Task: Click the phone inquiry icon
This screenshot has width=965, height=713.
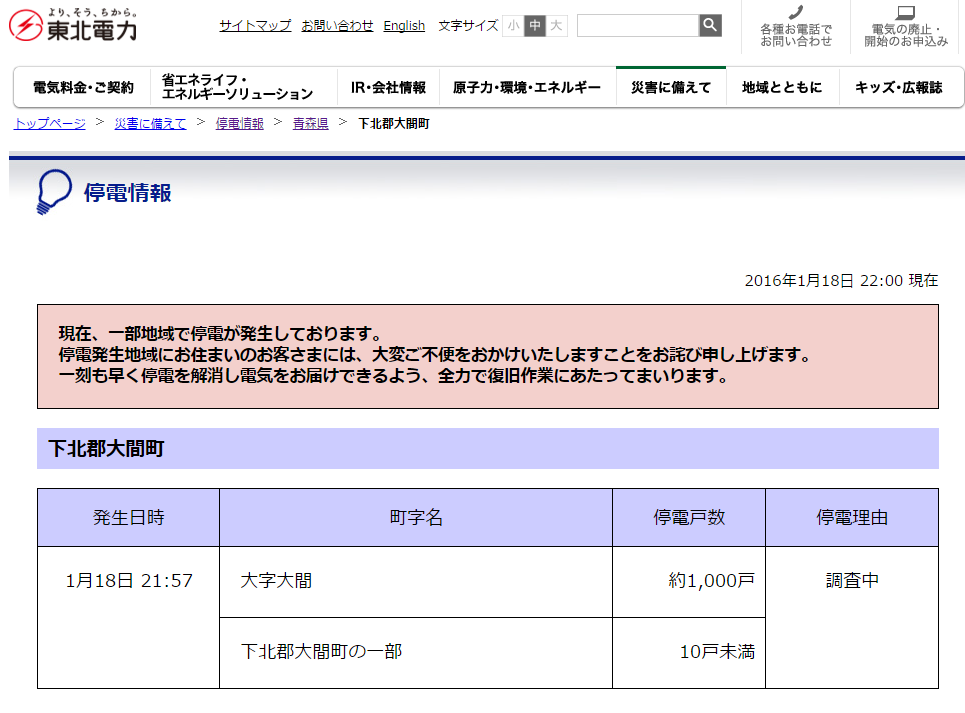Action: [795, 15]
